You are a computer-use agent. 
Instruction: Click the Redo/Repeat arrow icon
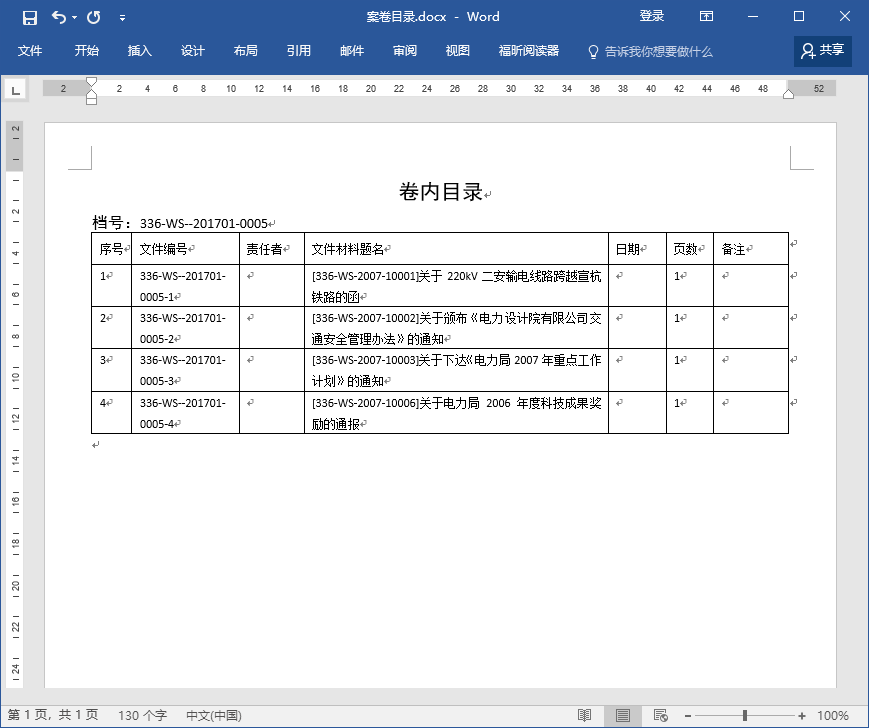click(94, 17)
